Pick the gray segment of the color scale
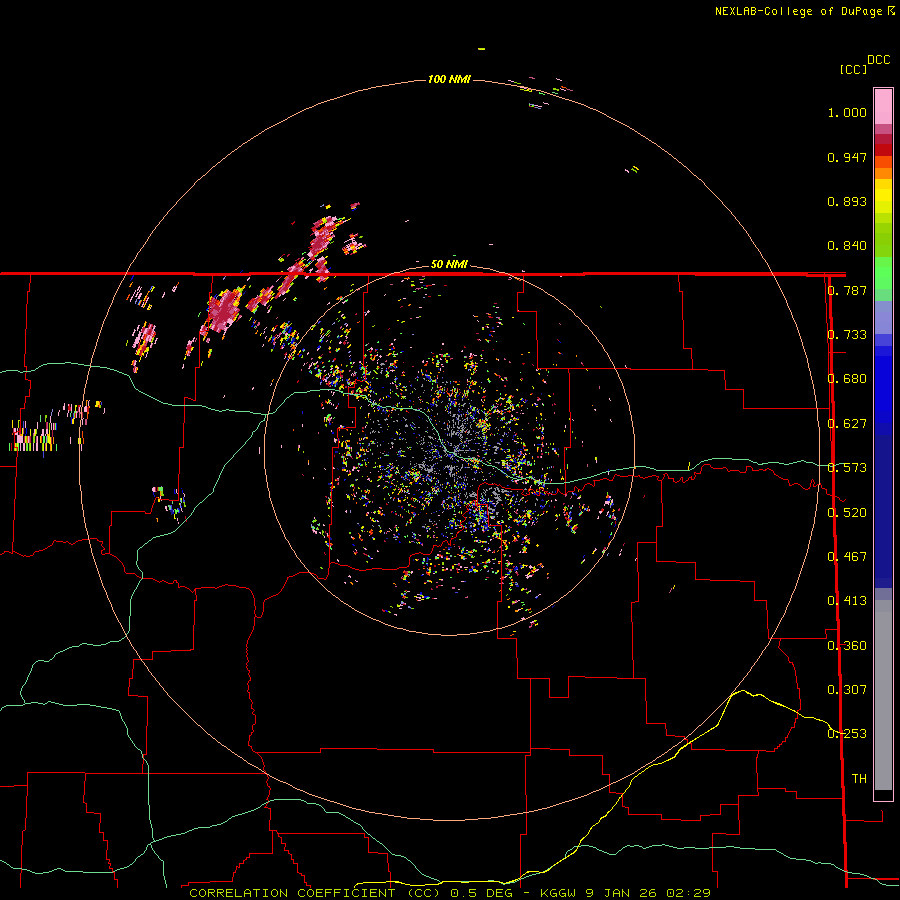 click(883, 695)
